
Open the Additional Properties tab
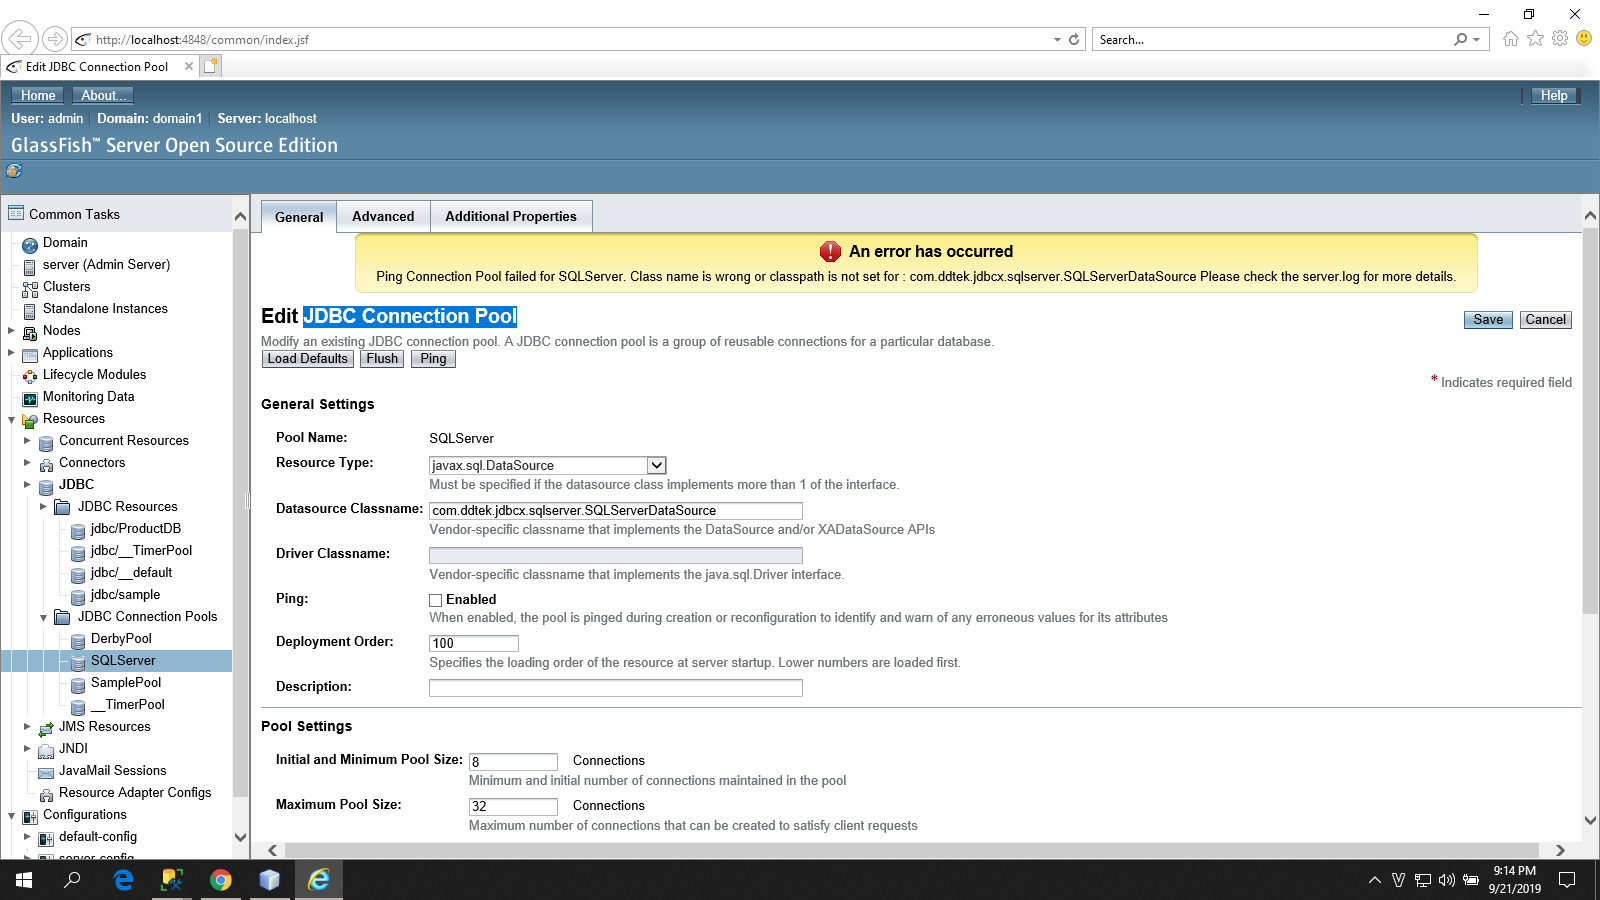(x=510, y=217)
